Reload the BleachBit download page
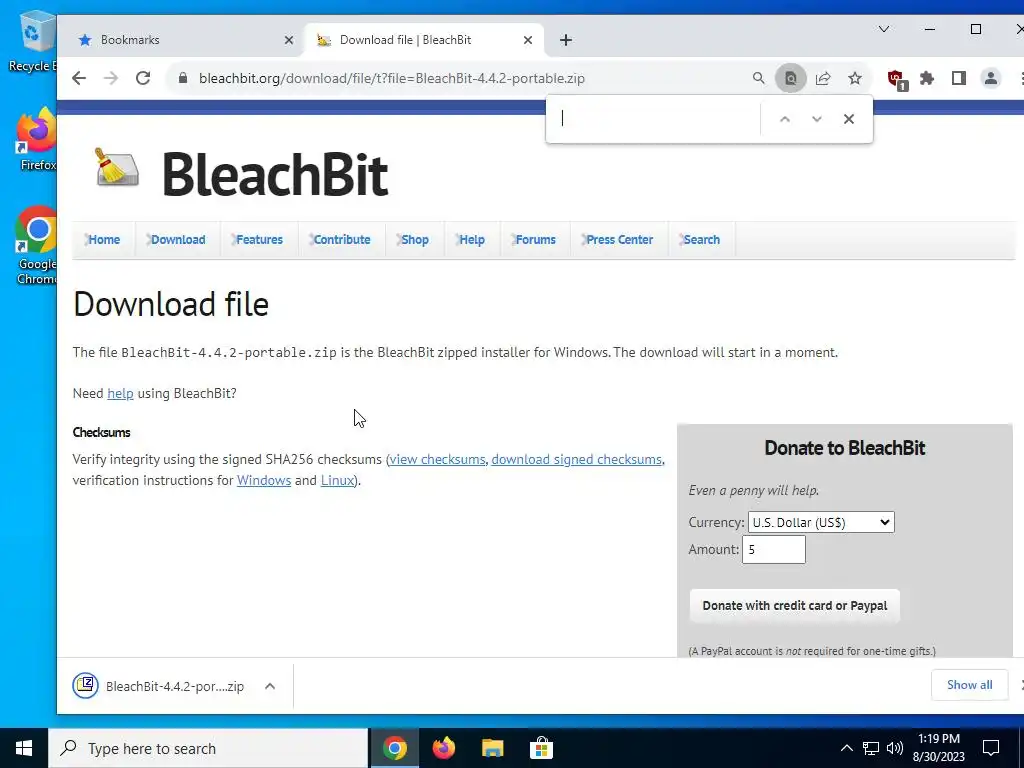 tap(143, 78)
